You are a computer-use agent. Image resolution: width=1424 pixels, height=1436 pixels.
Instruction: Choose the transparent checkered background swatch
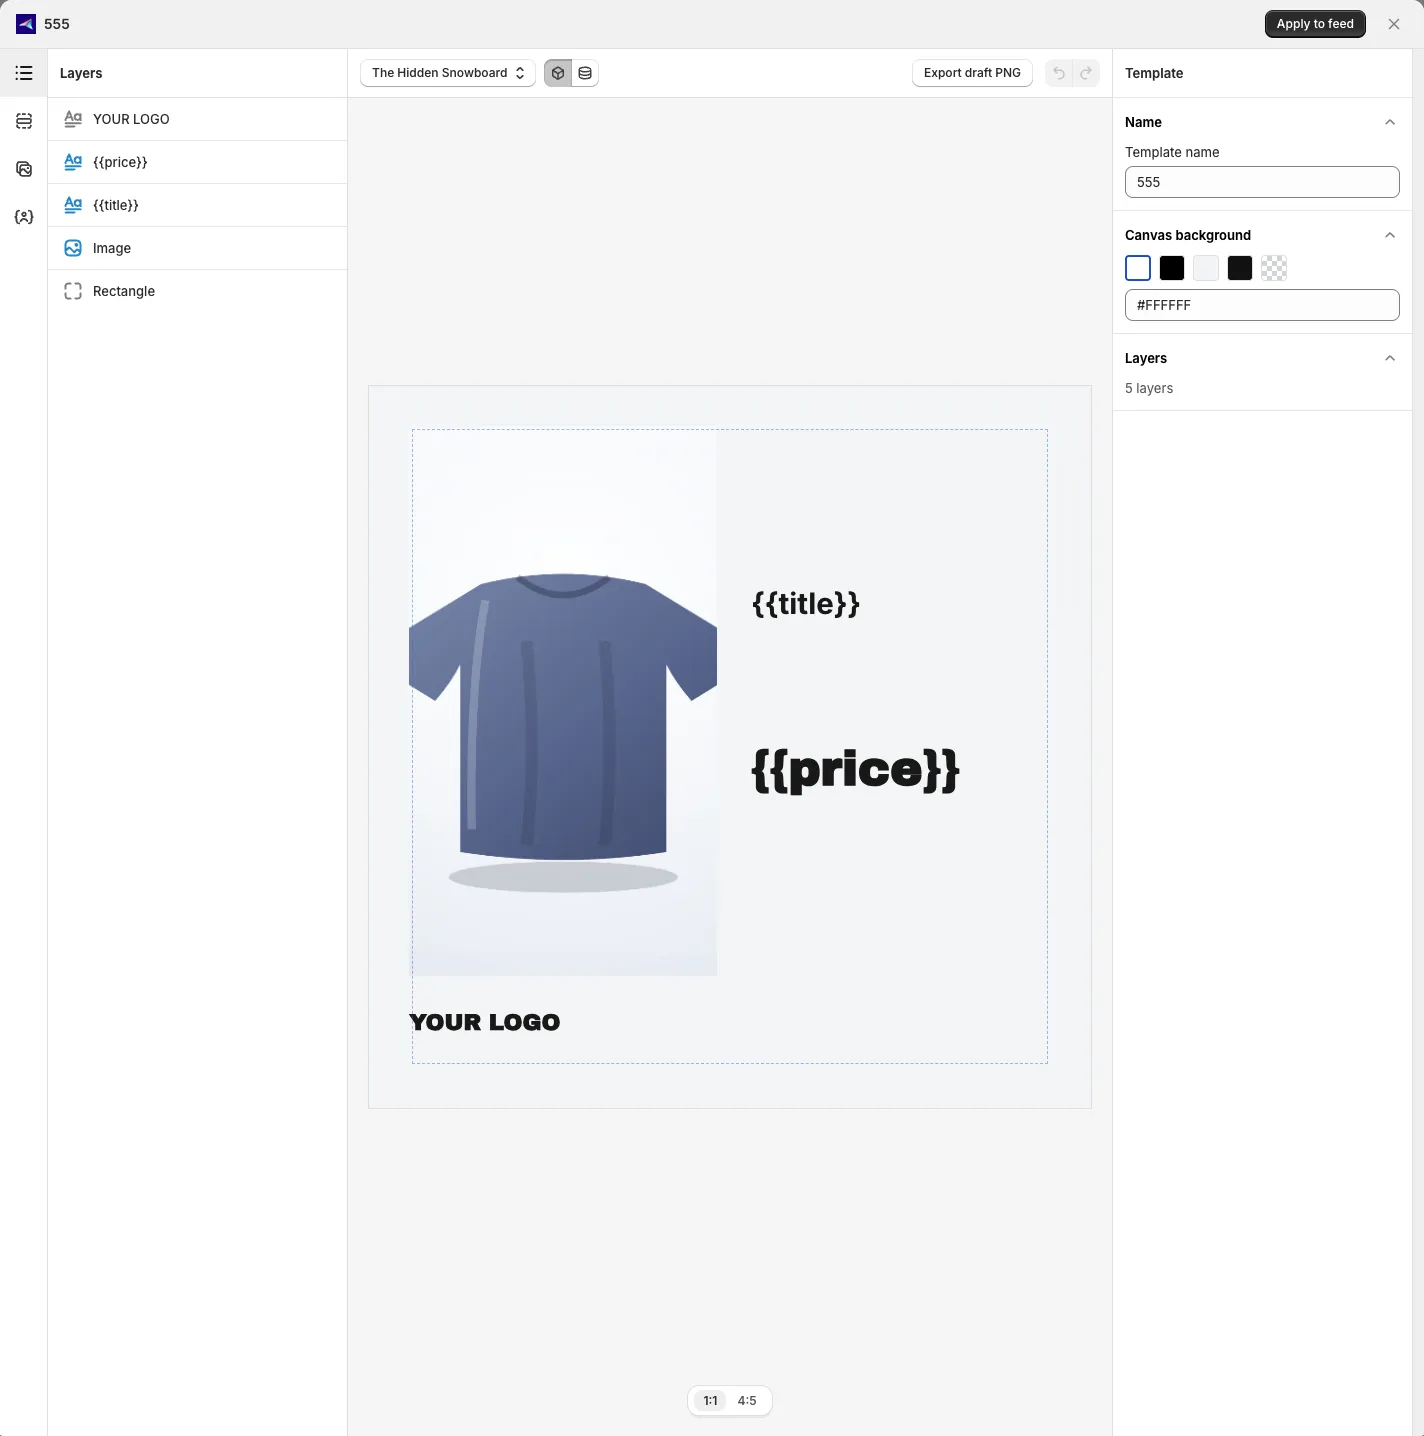1274,268
